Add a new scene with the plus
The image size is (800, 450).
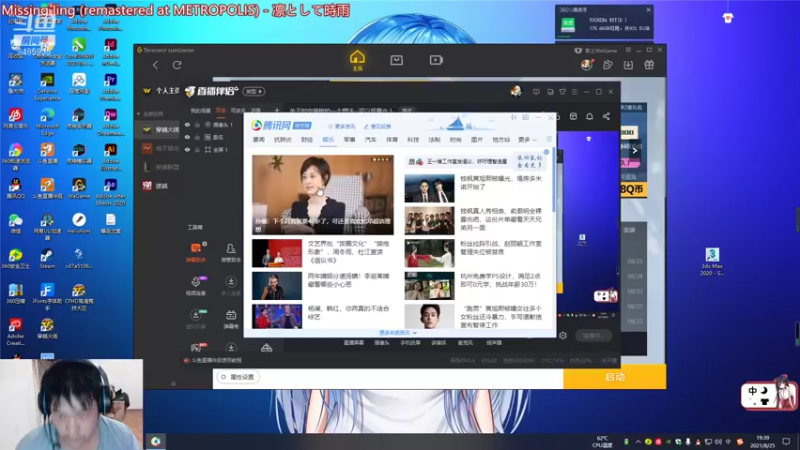277,110
